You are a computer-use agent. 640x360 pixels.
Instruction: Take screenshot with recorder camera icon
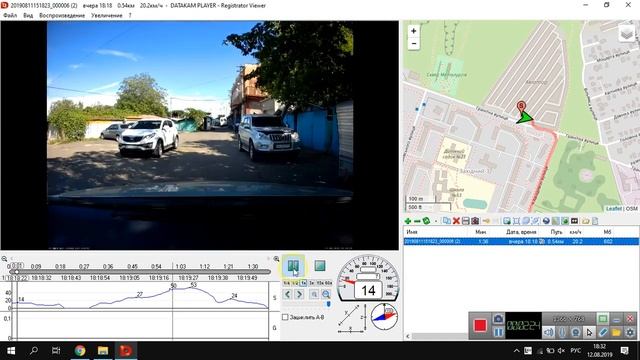(x=498, y=319)
